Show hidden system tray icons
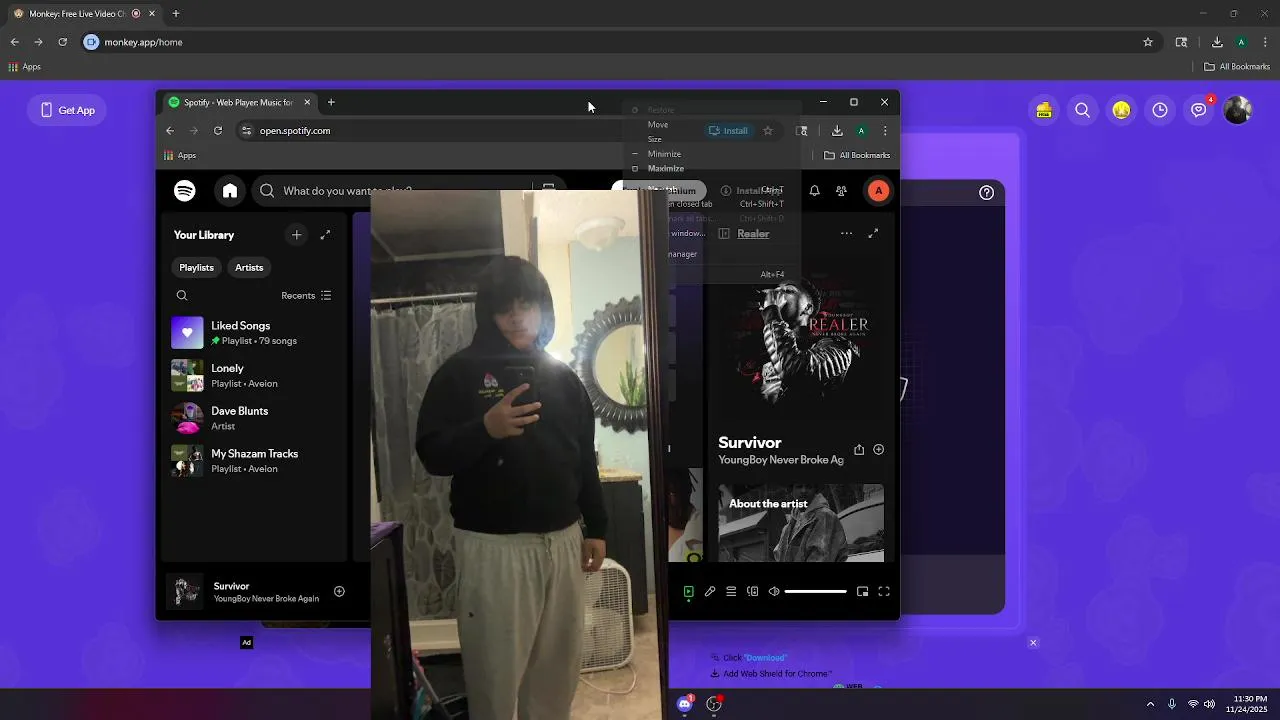 click(x=1150, y=704)
